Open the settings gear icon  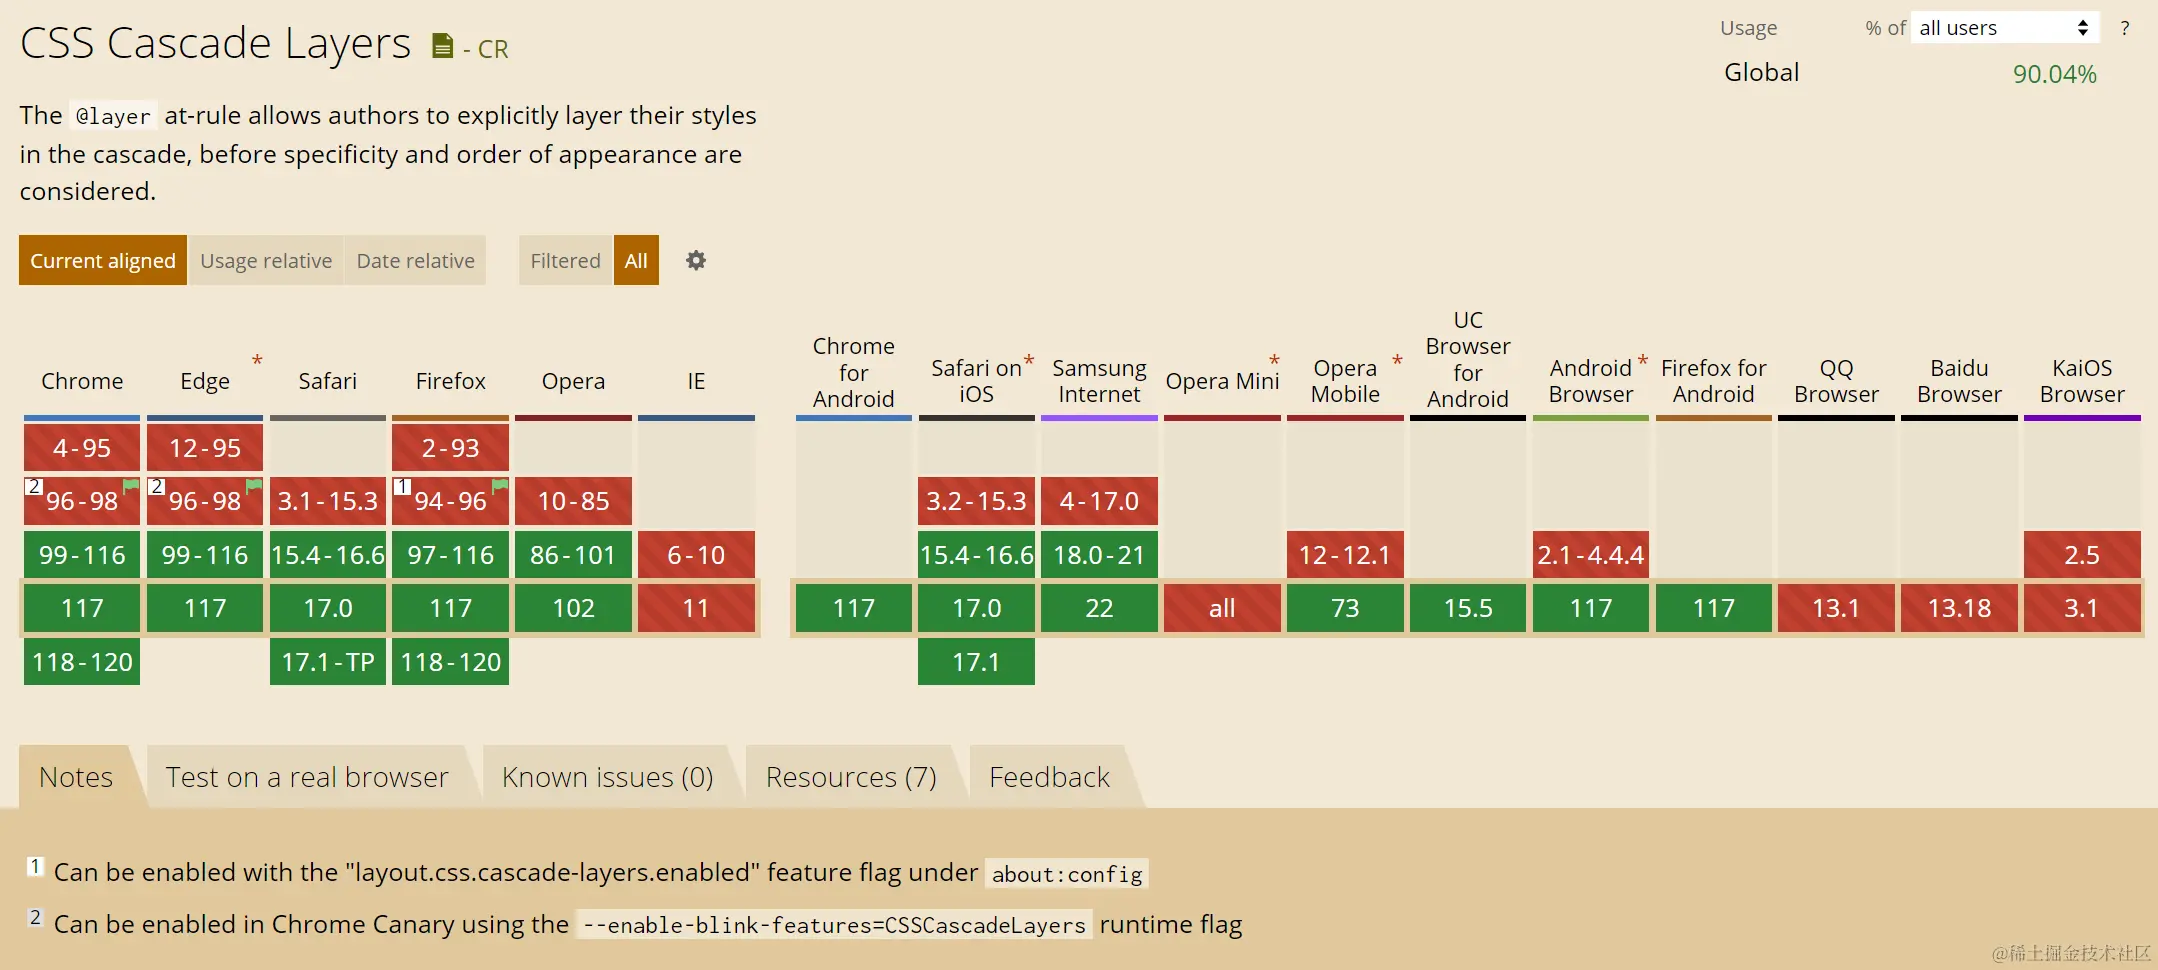click(696, 260)
